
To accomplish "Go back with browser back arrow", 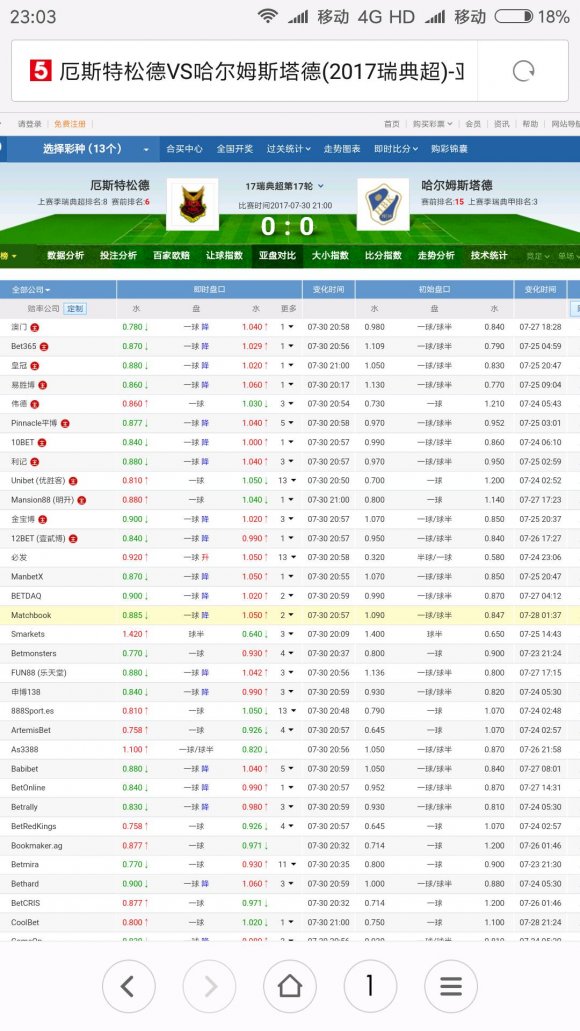I will [x=128, y=986].
